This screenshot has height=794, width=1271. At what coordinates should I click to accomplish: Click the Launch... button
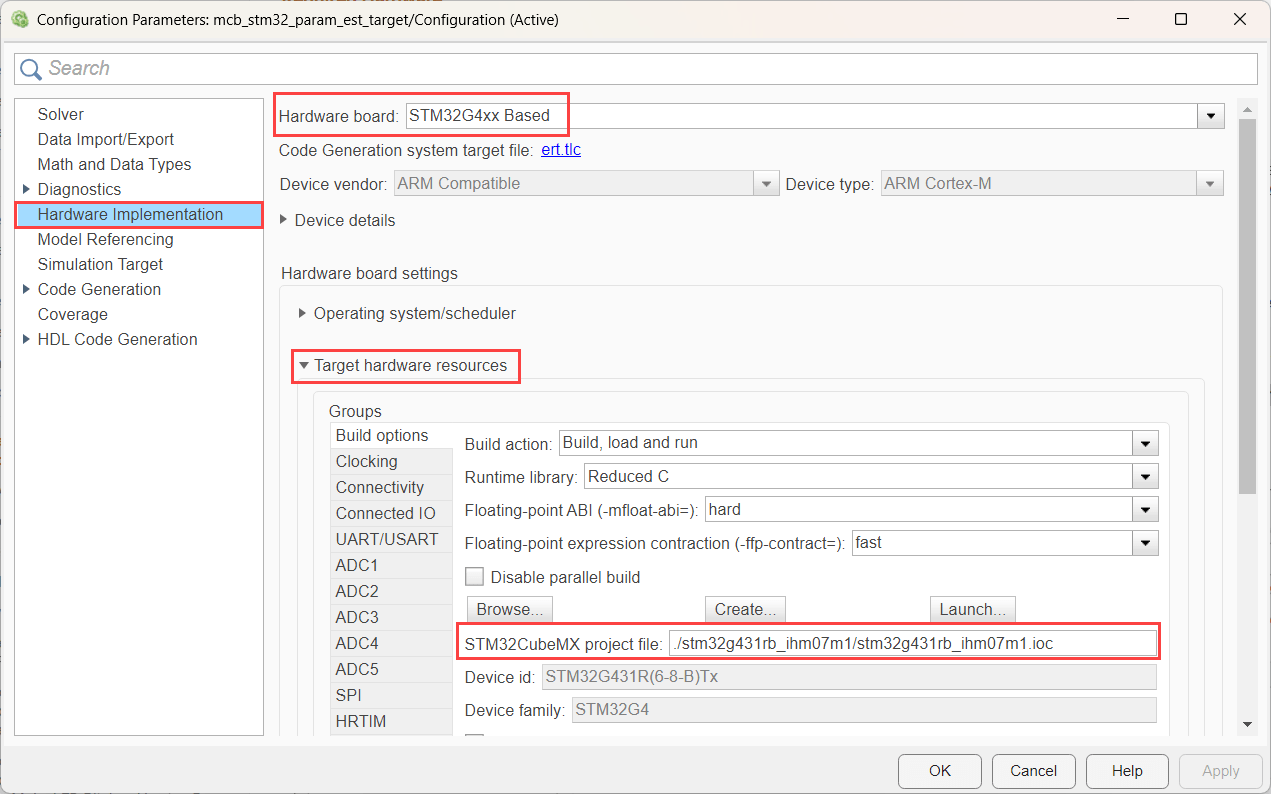pos(972,609)
